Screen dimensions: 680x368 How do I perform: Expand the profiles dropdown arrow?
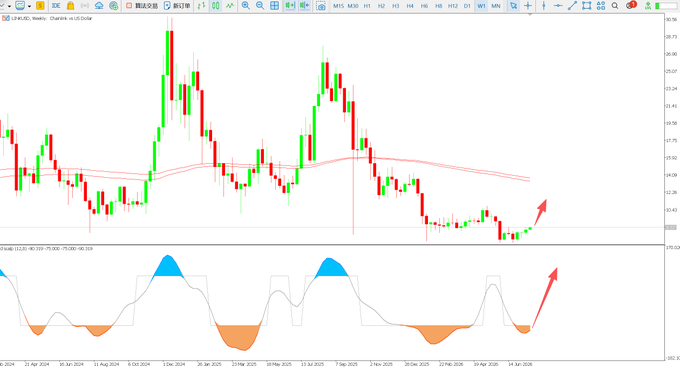(29, 6)
